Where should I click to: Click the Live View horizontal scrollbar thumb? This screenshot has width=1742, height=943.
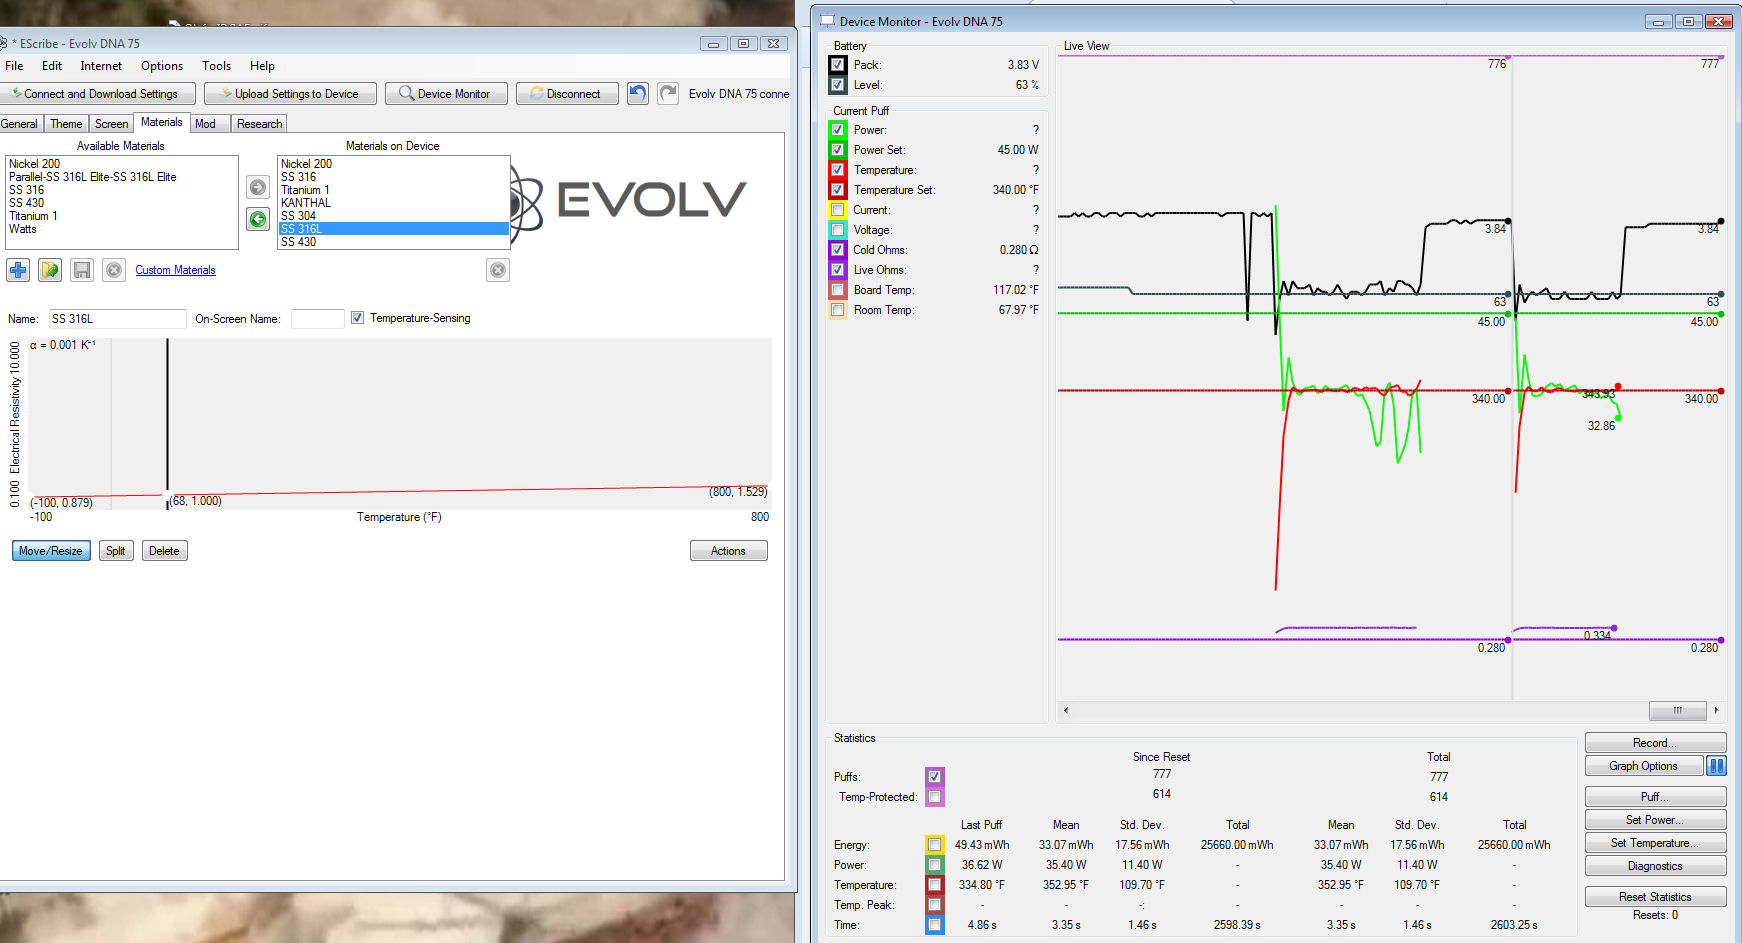(1677, 710)
